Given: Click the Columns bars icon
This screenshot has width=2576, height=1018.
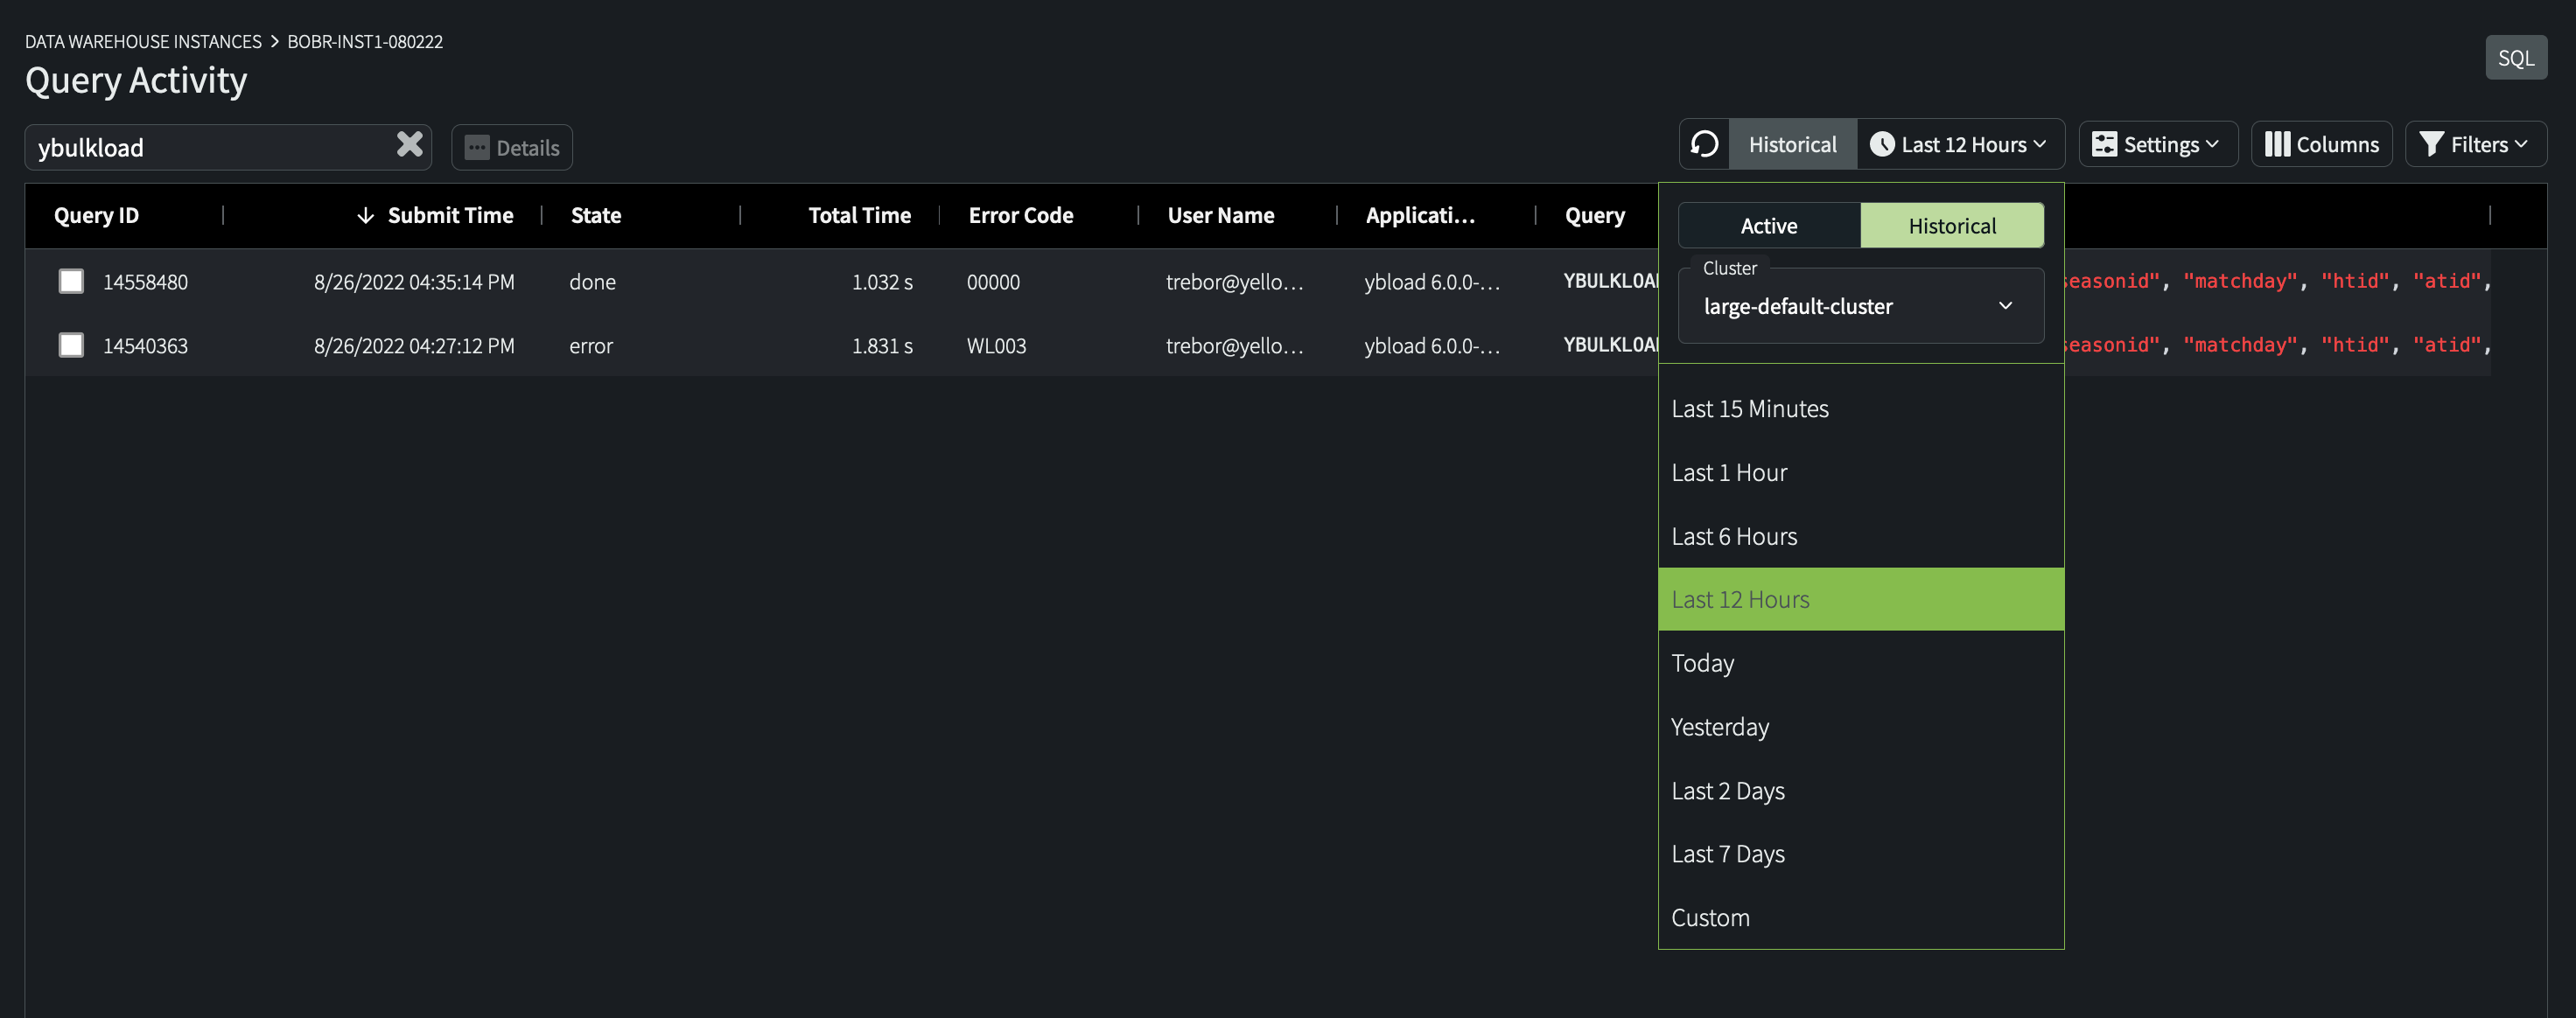Looking at the screenshot, I should click(2277, 144).
